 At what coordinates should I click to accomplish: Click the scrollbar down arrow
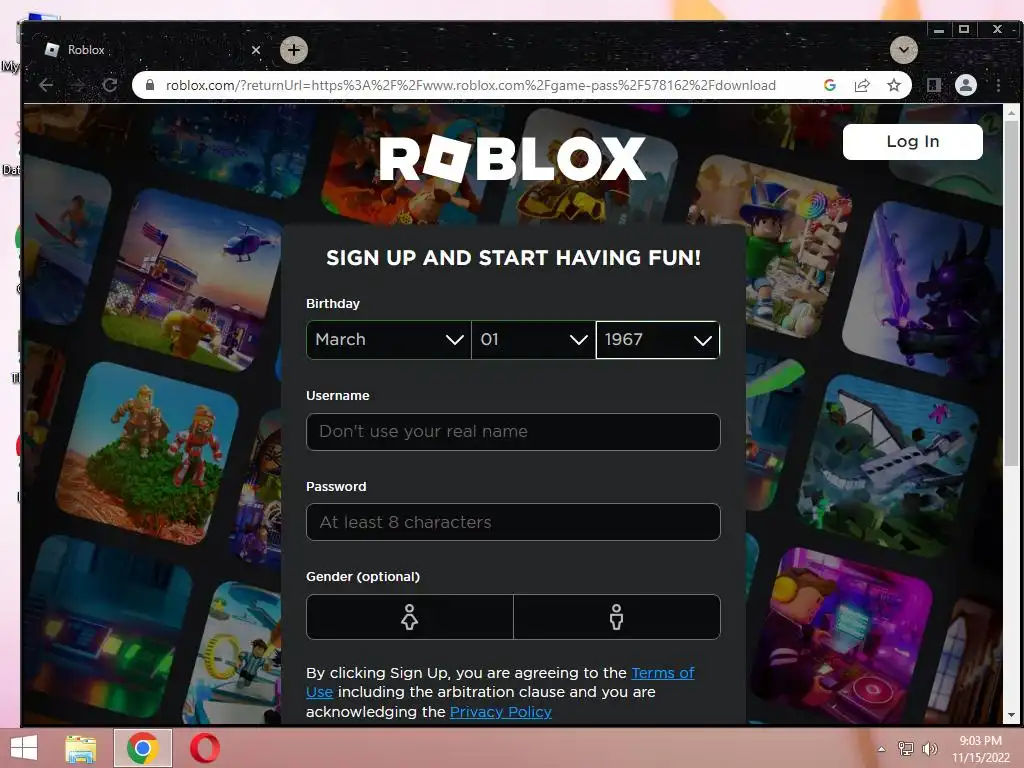pos(1012,716)
